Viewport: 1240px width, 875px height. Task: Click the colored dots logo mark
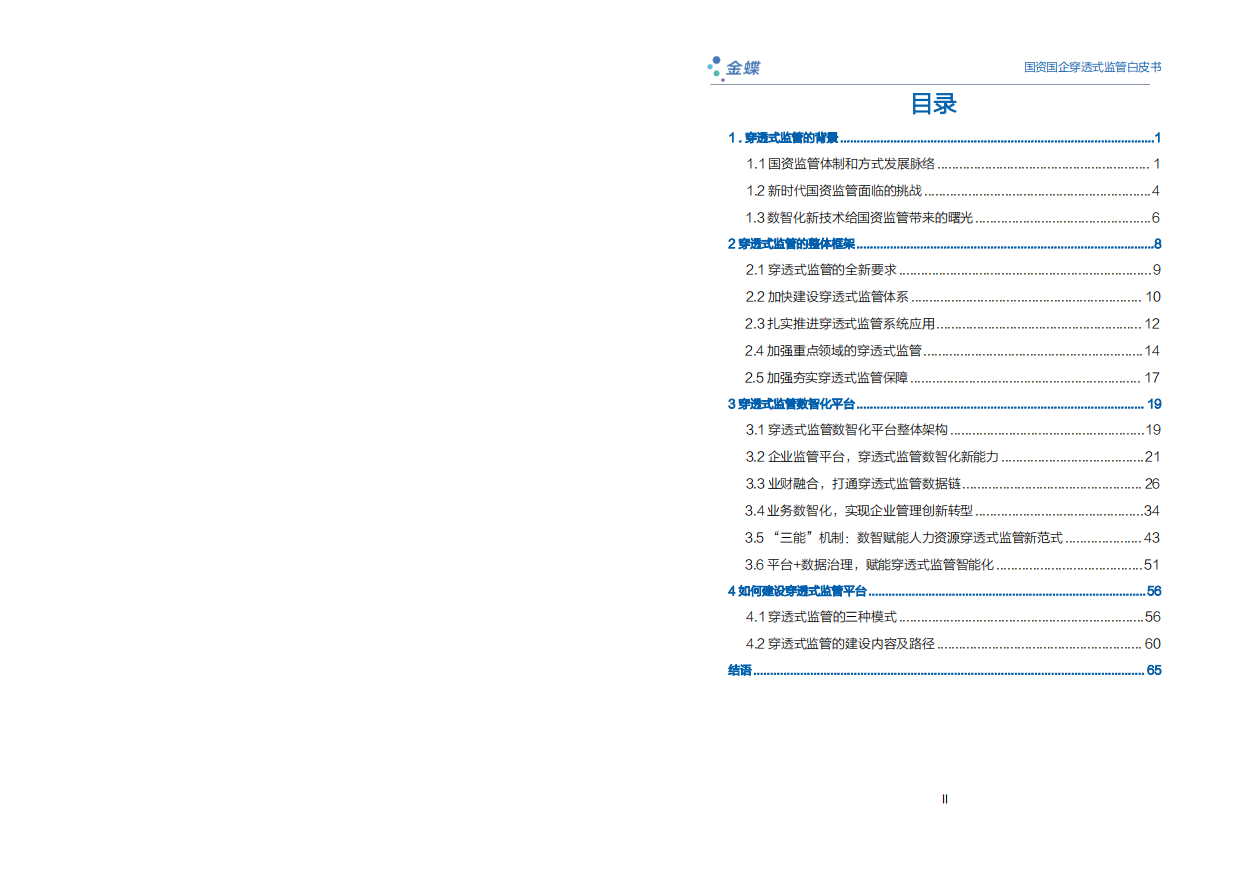pos(714,68)
